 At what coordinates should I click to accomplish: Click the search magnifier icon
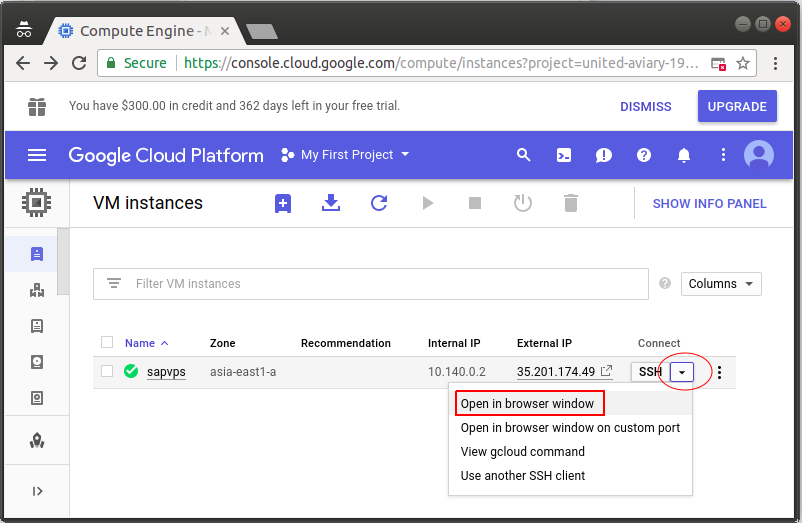pyautogui.click(x=523, y=155)
